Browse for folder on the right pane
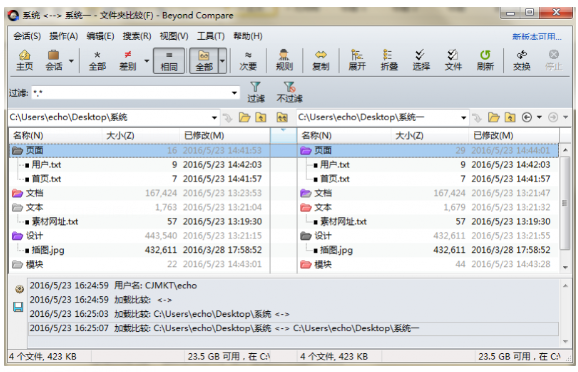 (494, 118)
